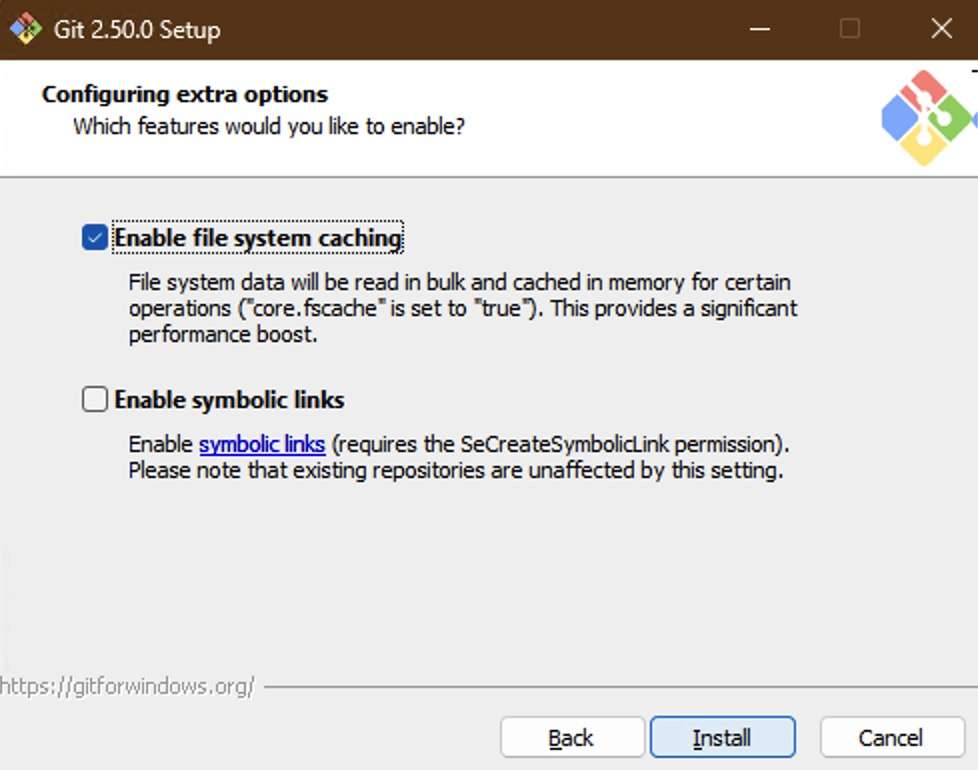Cancel the Git setup wizard
The width and height of the screenshot is (978, 770).
tap(891, 738)
